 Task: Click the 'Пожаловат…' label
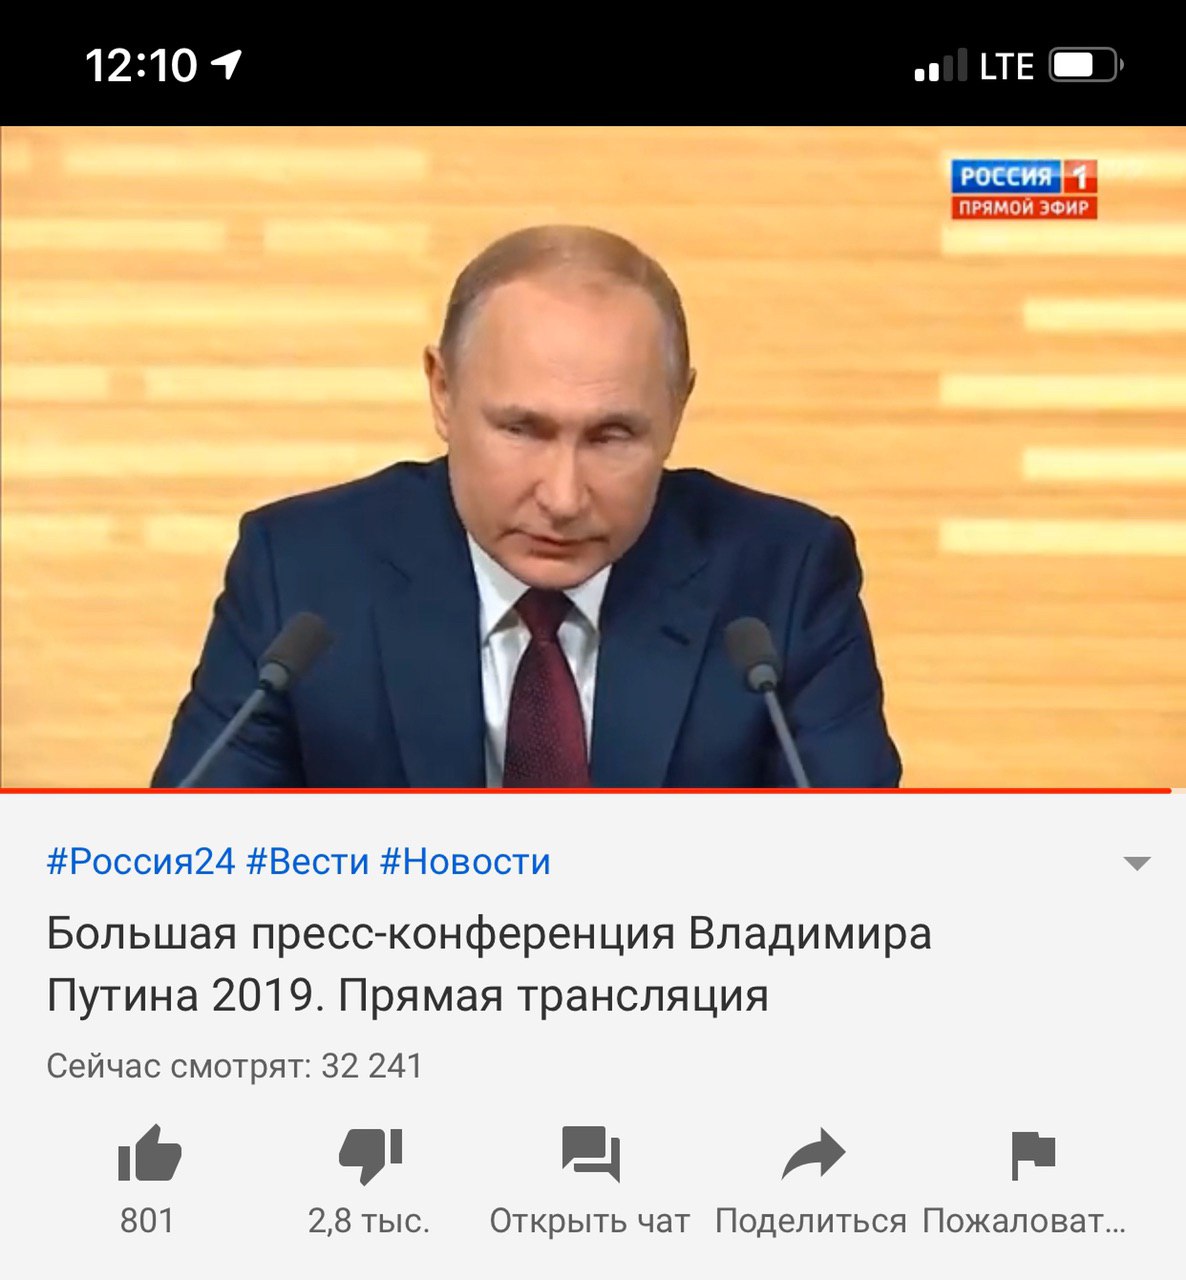coord(1024,1221)
